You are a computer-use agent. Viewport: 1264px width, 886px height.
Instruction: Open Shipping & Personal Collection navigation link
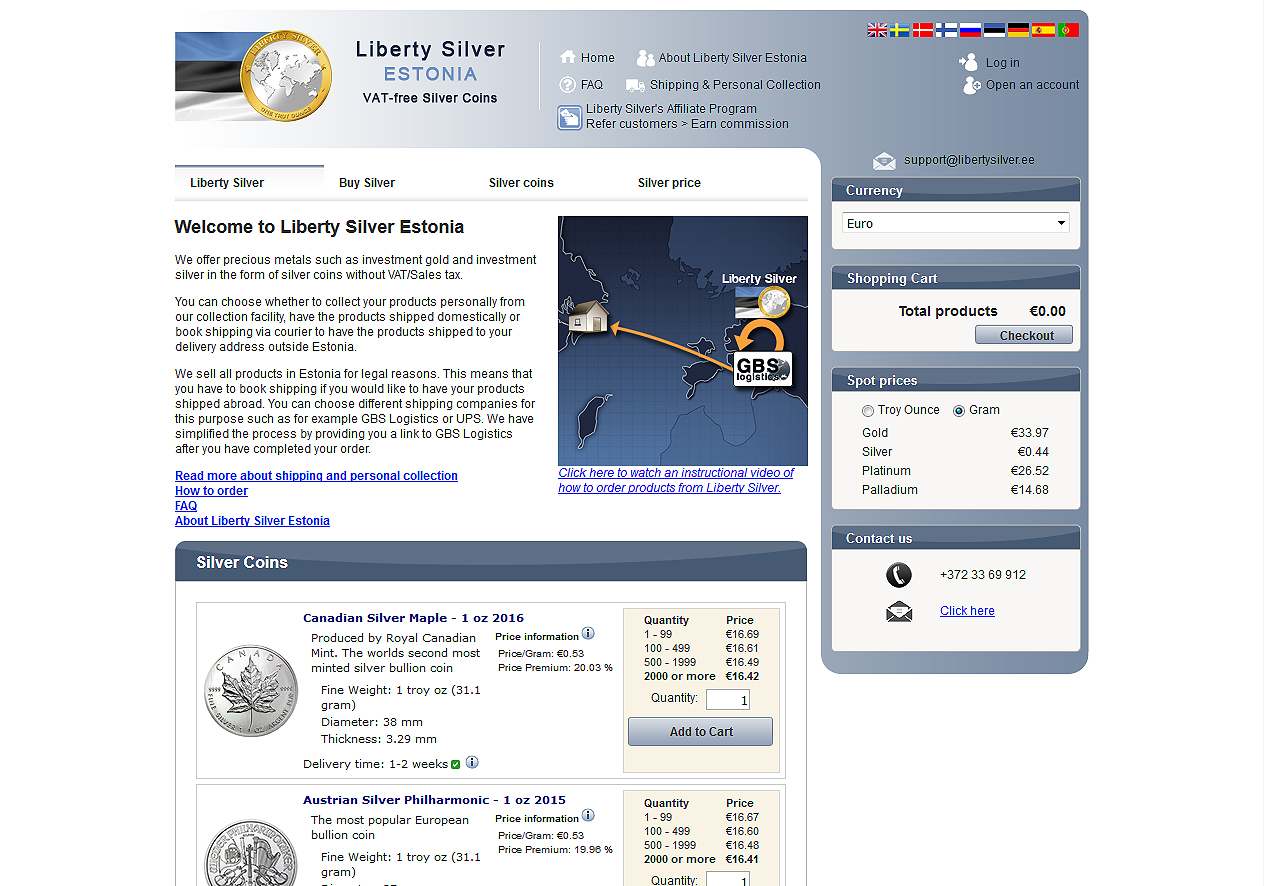(735, 85)
